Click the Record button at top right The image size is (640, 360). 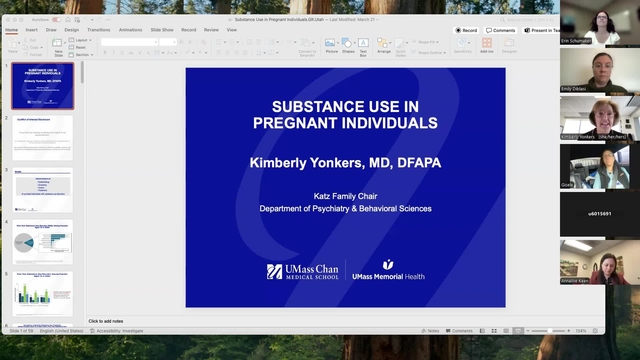(466, 30)
